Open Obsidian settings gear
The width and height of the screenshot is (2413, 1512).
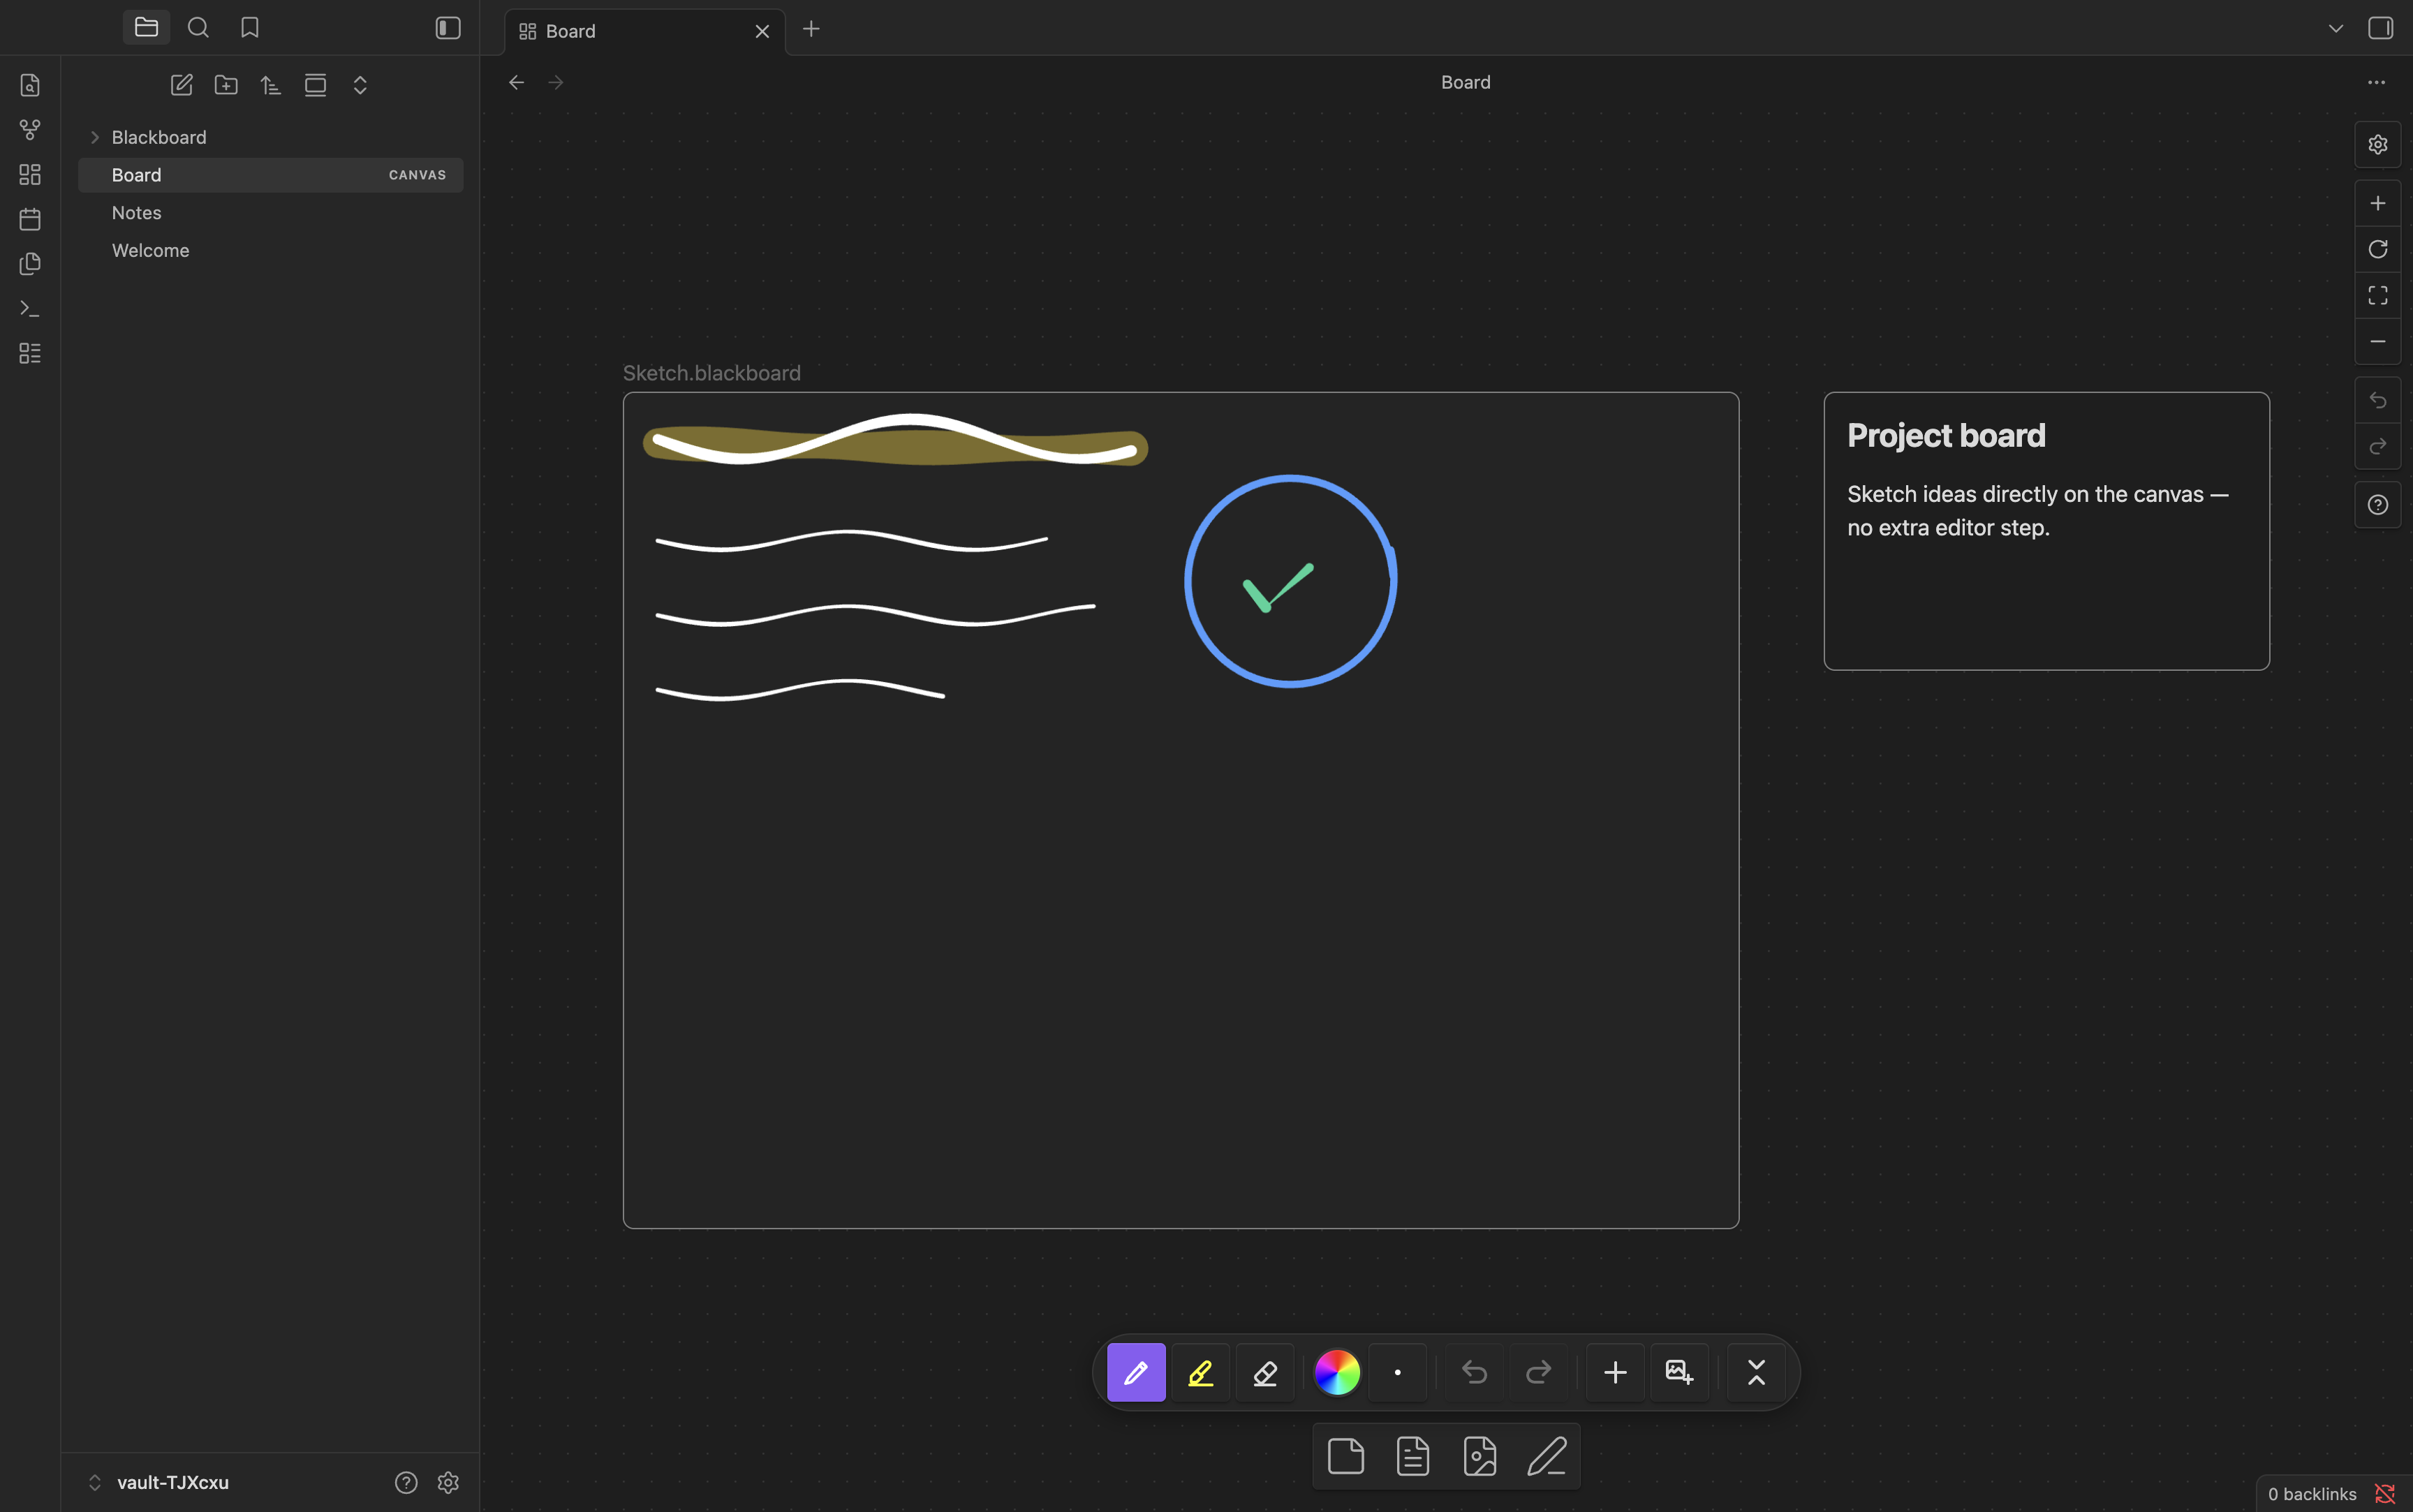click(448, 1482)
